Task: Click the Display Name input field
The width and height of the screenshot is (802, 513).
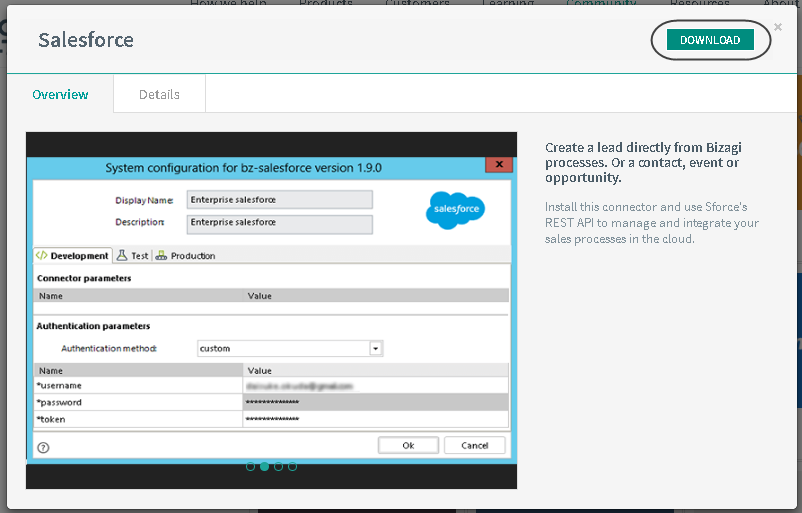Action: pos(280,199)
